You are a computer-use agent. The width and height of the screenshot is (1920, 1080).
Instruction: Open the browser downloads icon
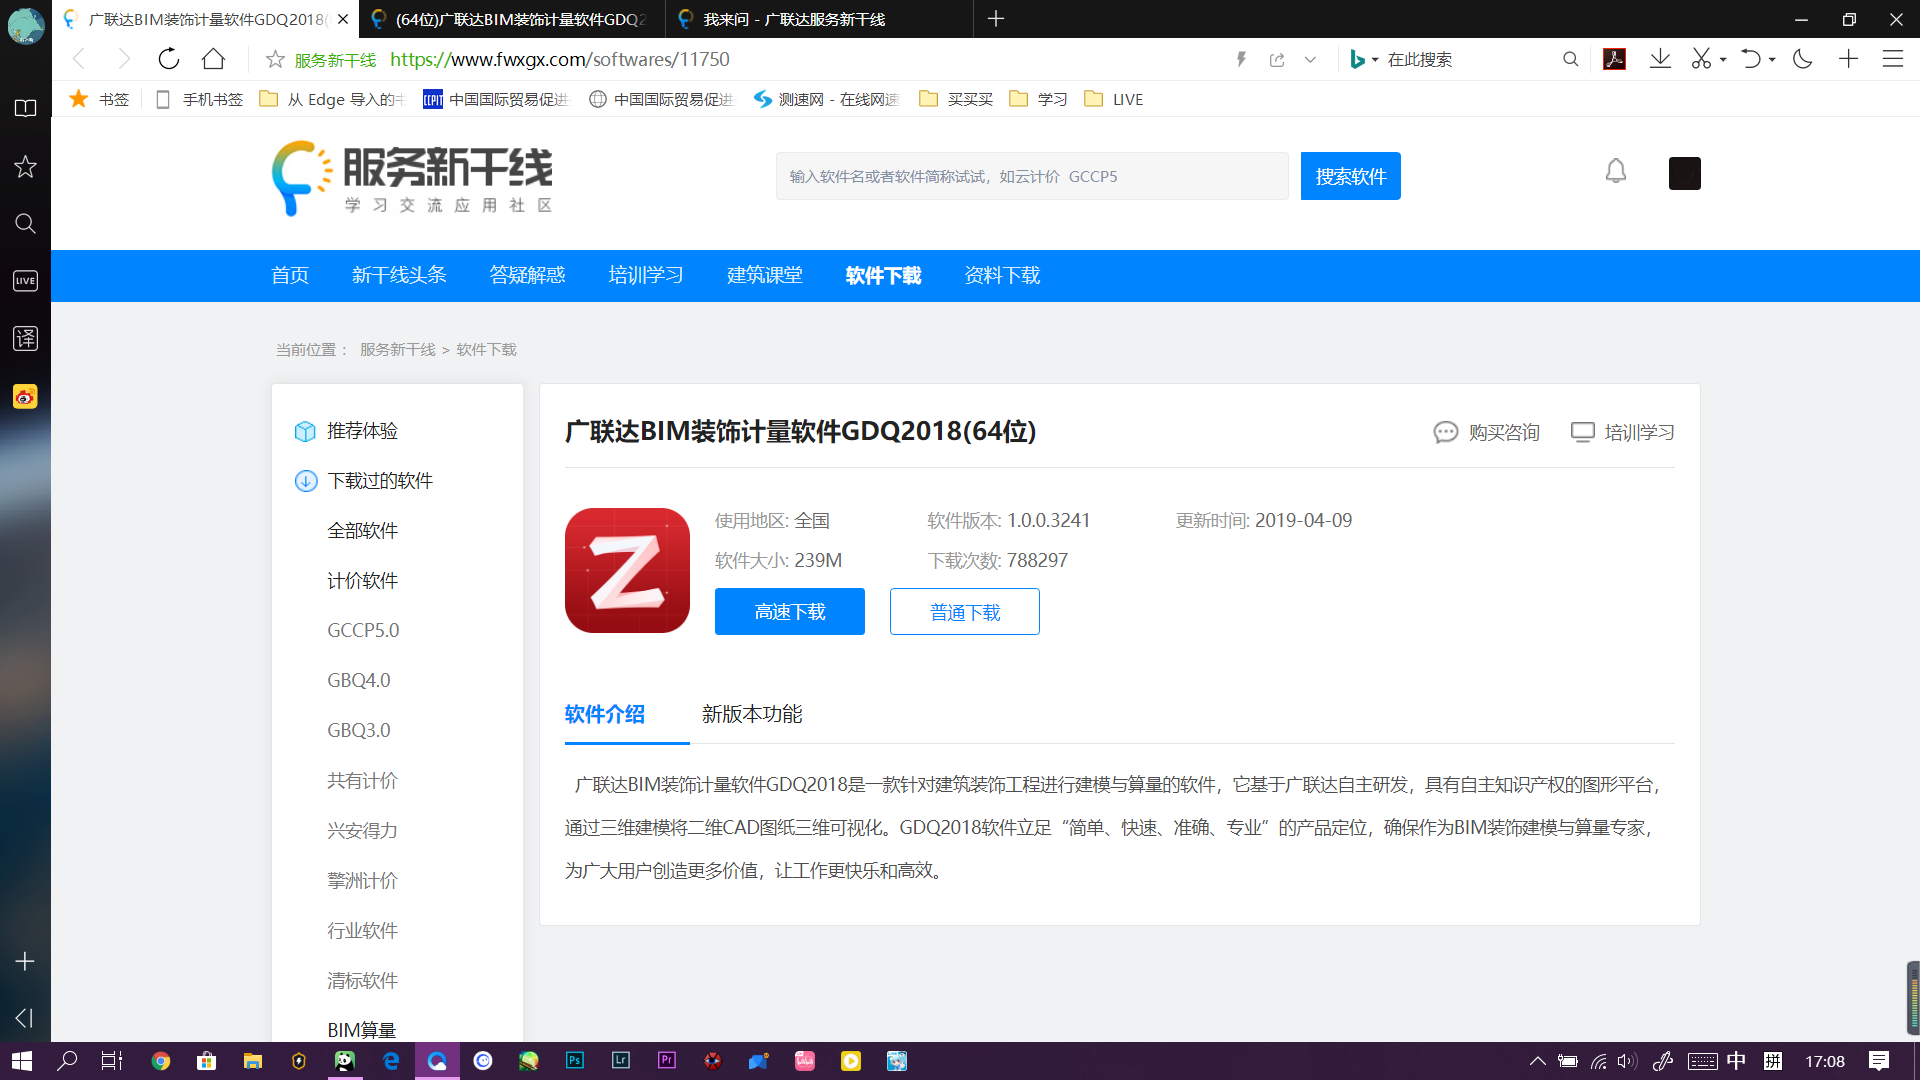click(1660, 59)
